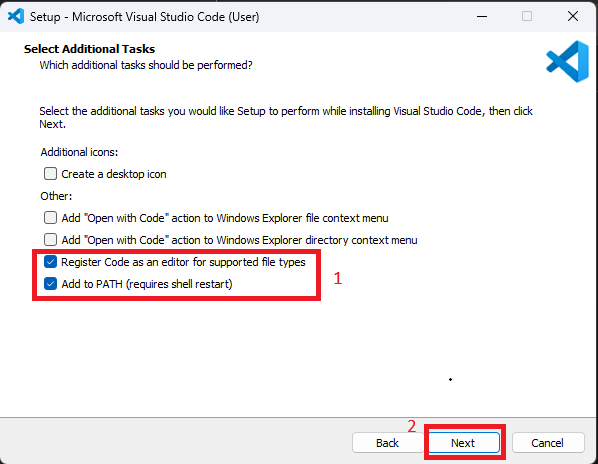The width and height of the screenshot is (598, 464).
Task: Close the Setup window
Action: (x=573, y=16)
